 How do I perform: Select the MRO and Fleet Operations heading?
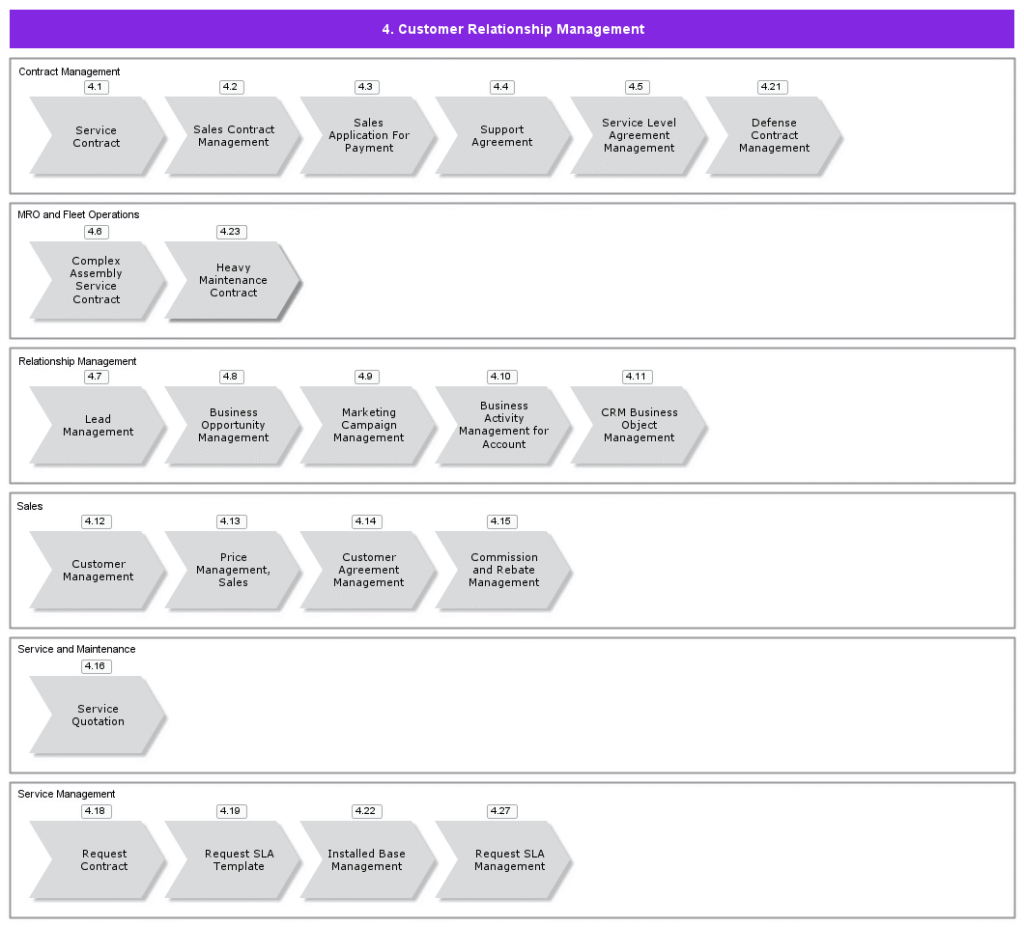(x=78, y=215)
